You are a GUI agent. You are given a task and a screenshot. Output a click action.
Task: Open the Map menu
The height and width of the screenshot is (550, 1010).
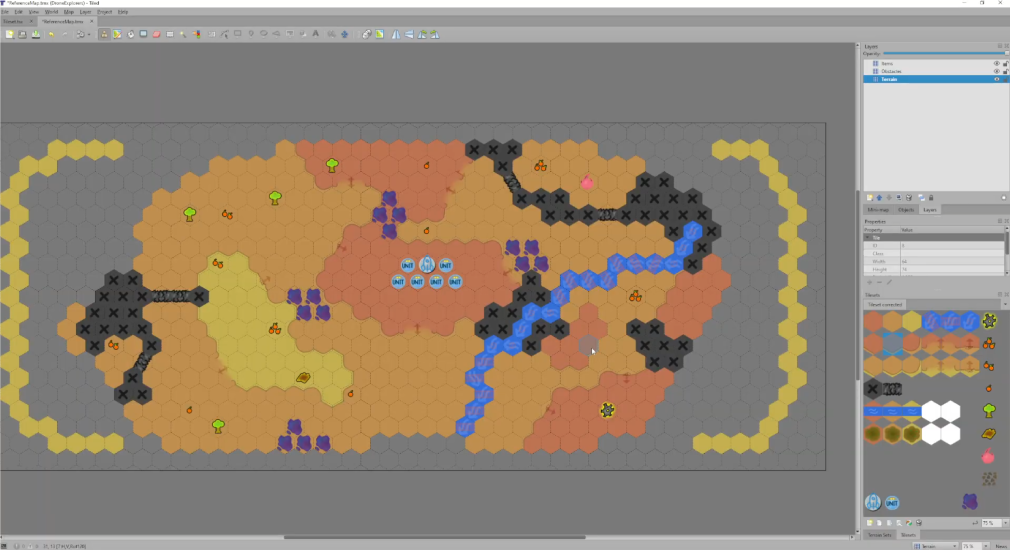coord(67,12)
